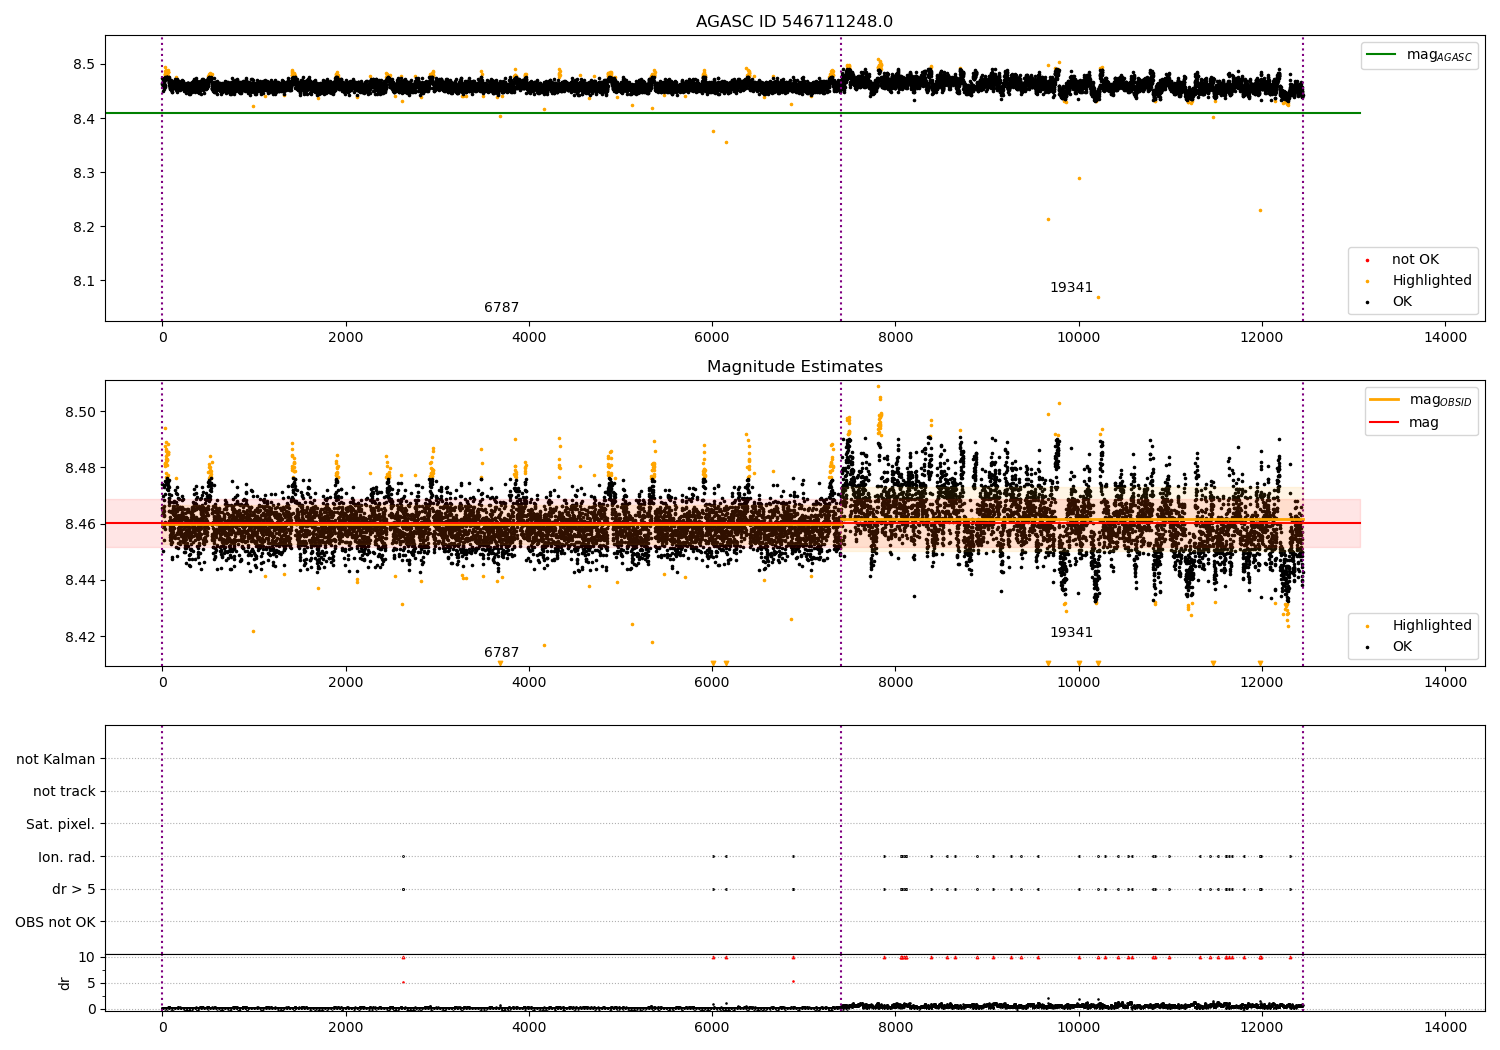Click the lowest orange outlier point near 8.07 in top plot
The height and width of the screenshot is (1050, 1500).
1098,297
